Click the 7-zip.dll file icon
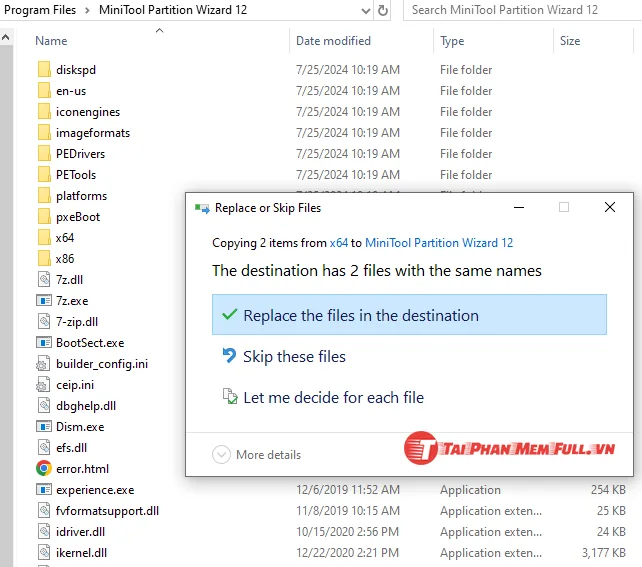642x567 pixels. 44,321
